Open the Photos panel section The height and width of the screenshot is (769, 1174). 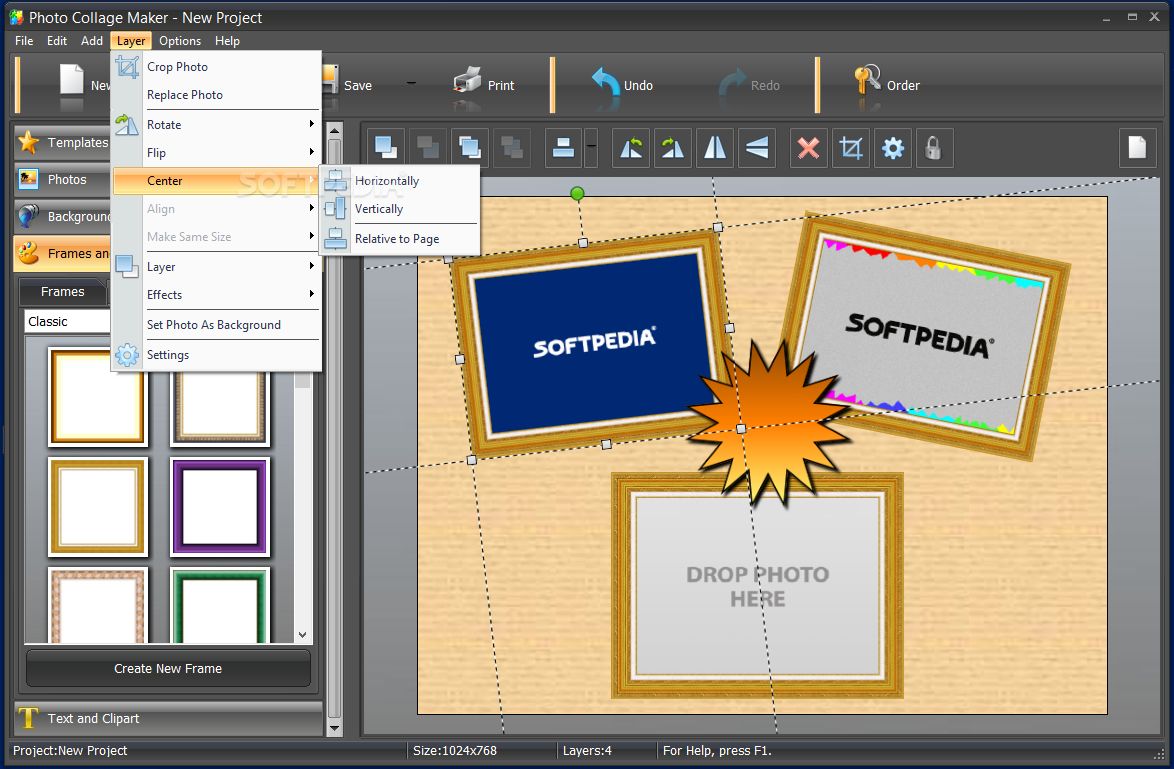pyautogui.click(x=62, y=179)
